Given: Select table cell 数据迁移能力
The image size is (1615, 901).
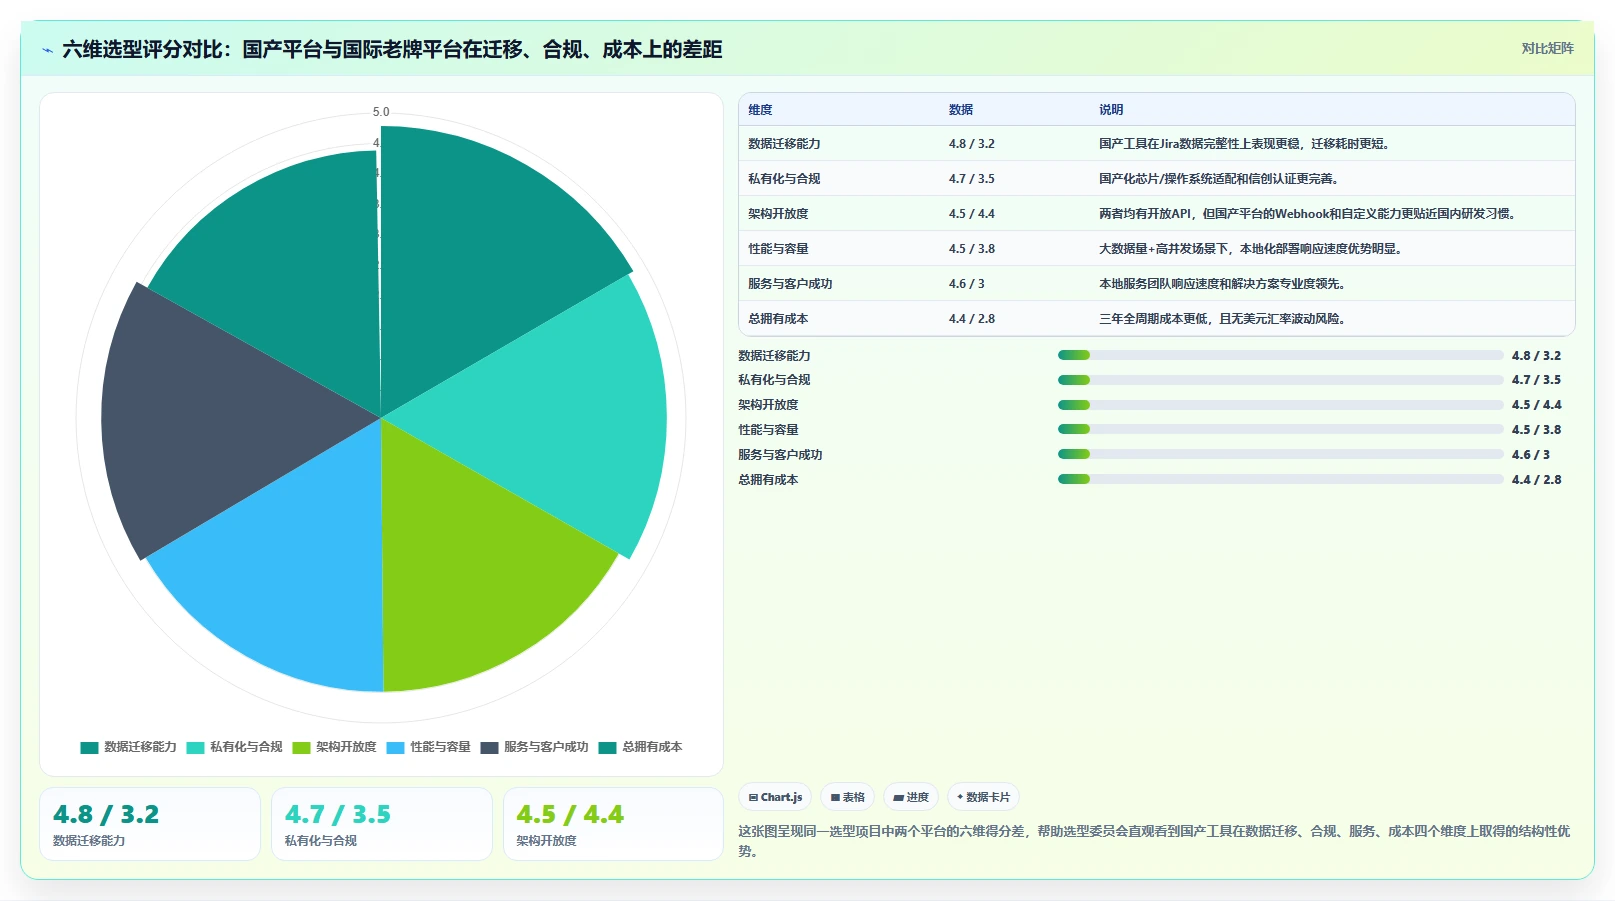Looking at the screenshot, I should tap(784, 144).
